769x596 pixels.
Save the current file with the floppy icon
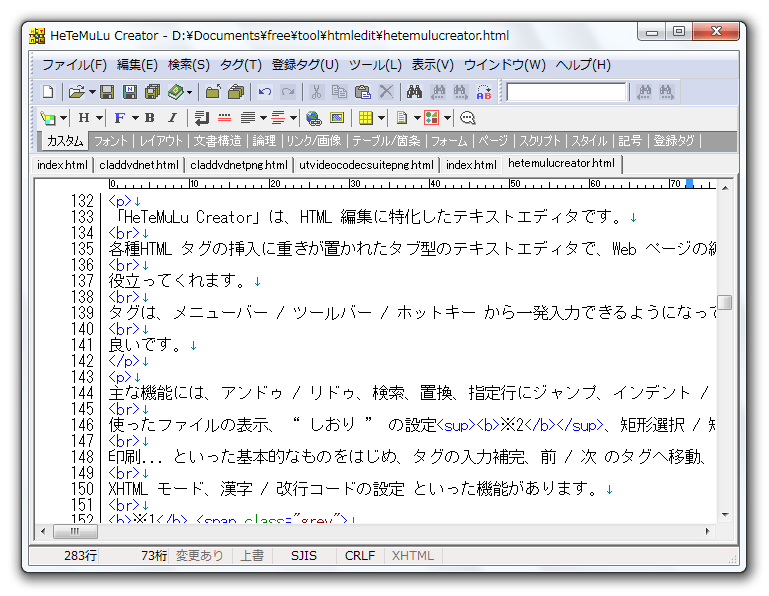click(107, 92)
